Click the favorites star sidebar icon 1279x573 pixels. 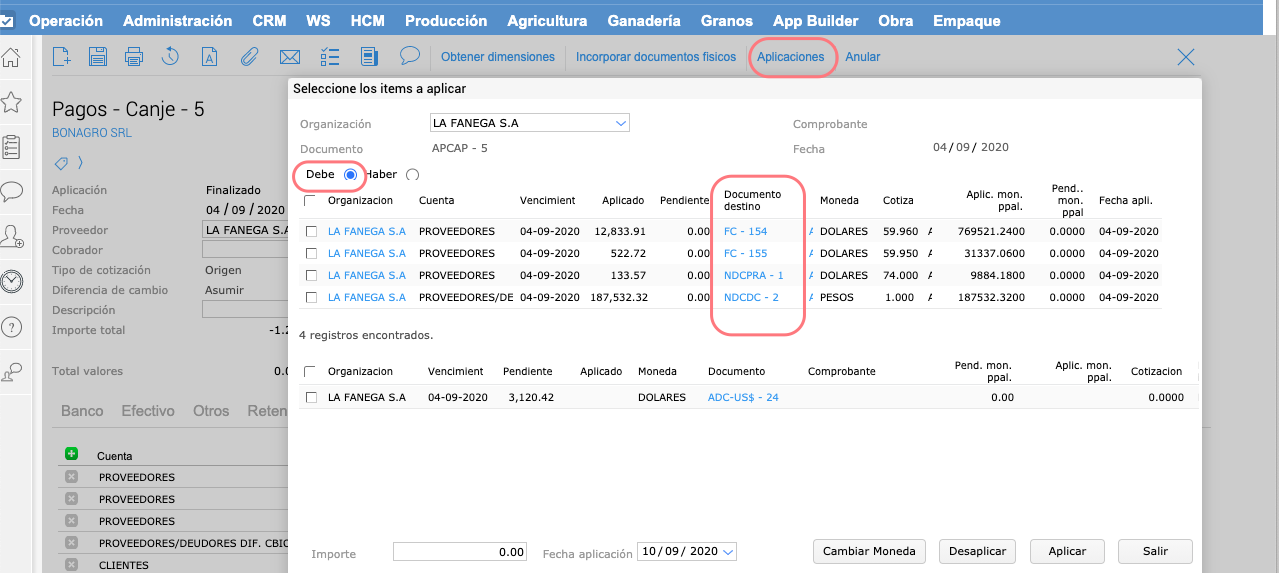point(12,102)
